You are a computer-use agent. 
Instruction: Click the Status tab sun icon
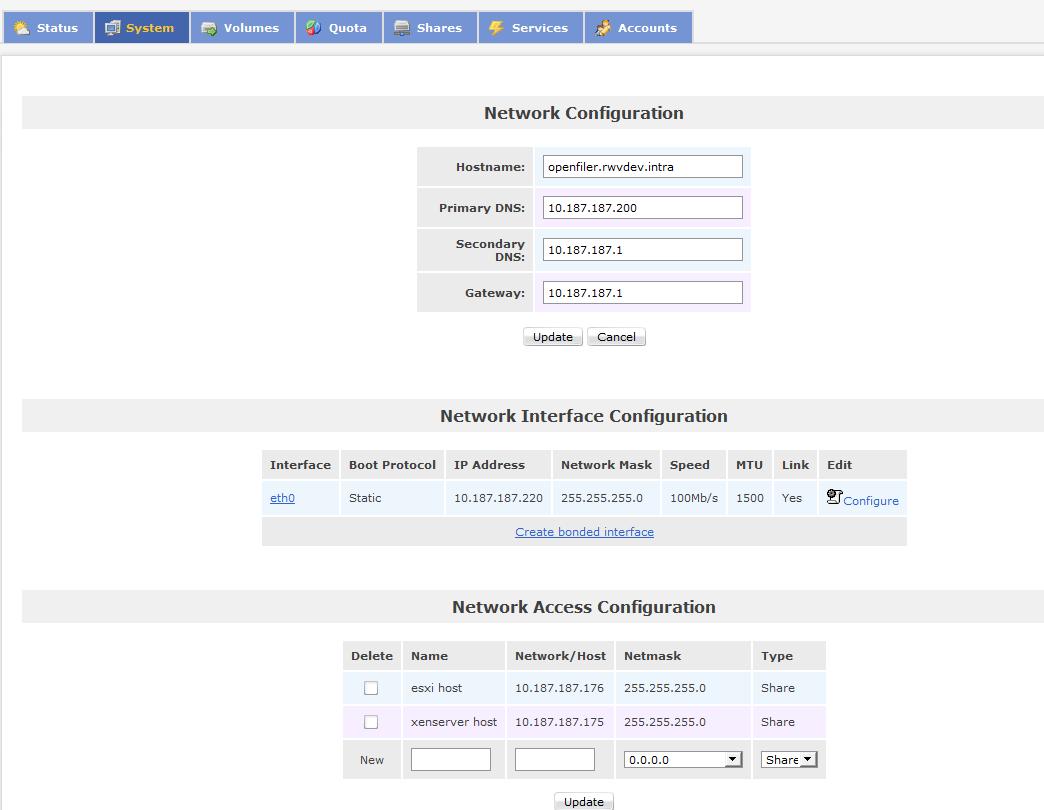click(21, 28)
